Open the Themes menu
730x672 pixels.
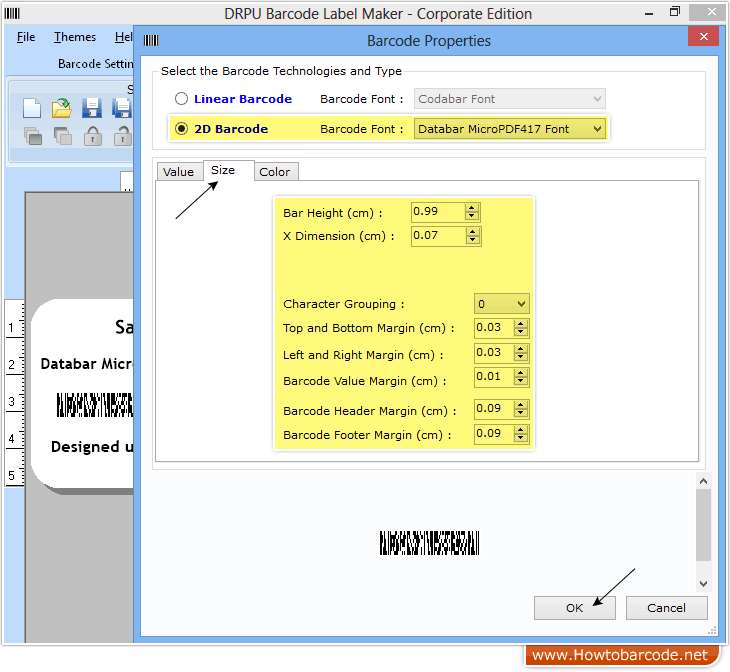pyautogui.click(x=75, y=37)
